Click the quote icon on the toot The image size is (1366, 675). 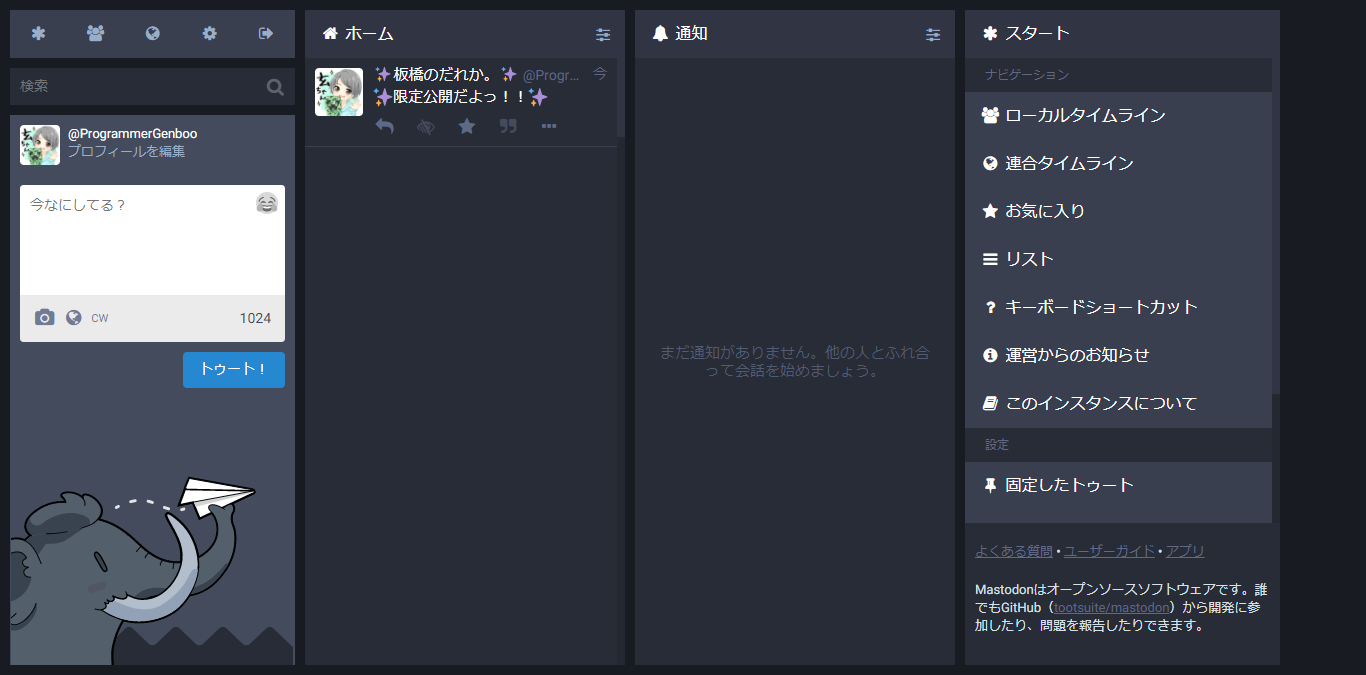coord(508,126)
